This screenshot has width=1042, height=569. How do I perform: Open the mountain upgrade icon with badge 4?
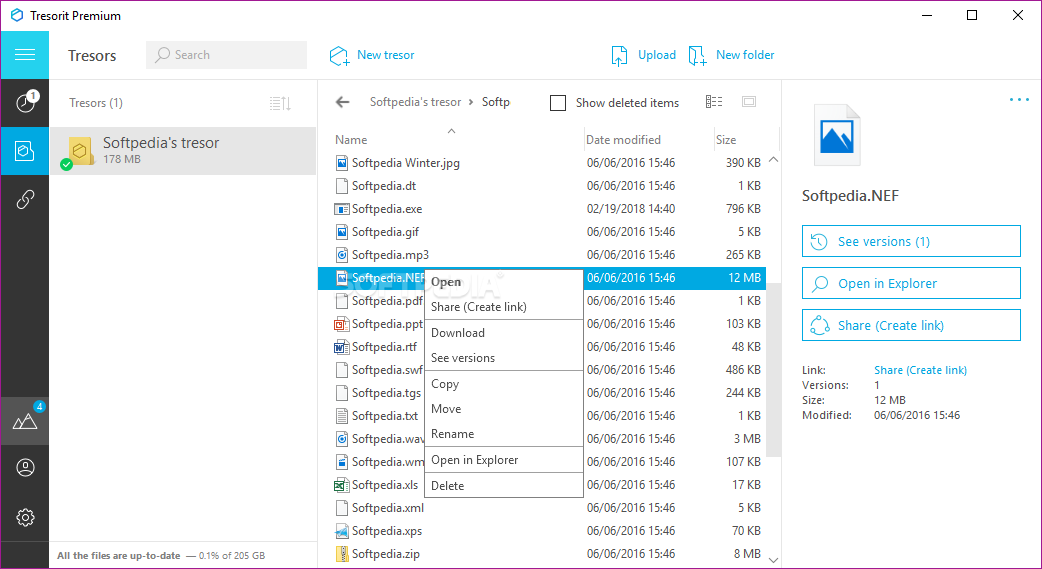coord(25,421)
